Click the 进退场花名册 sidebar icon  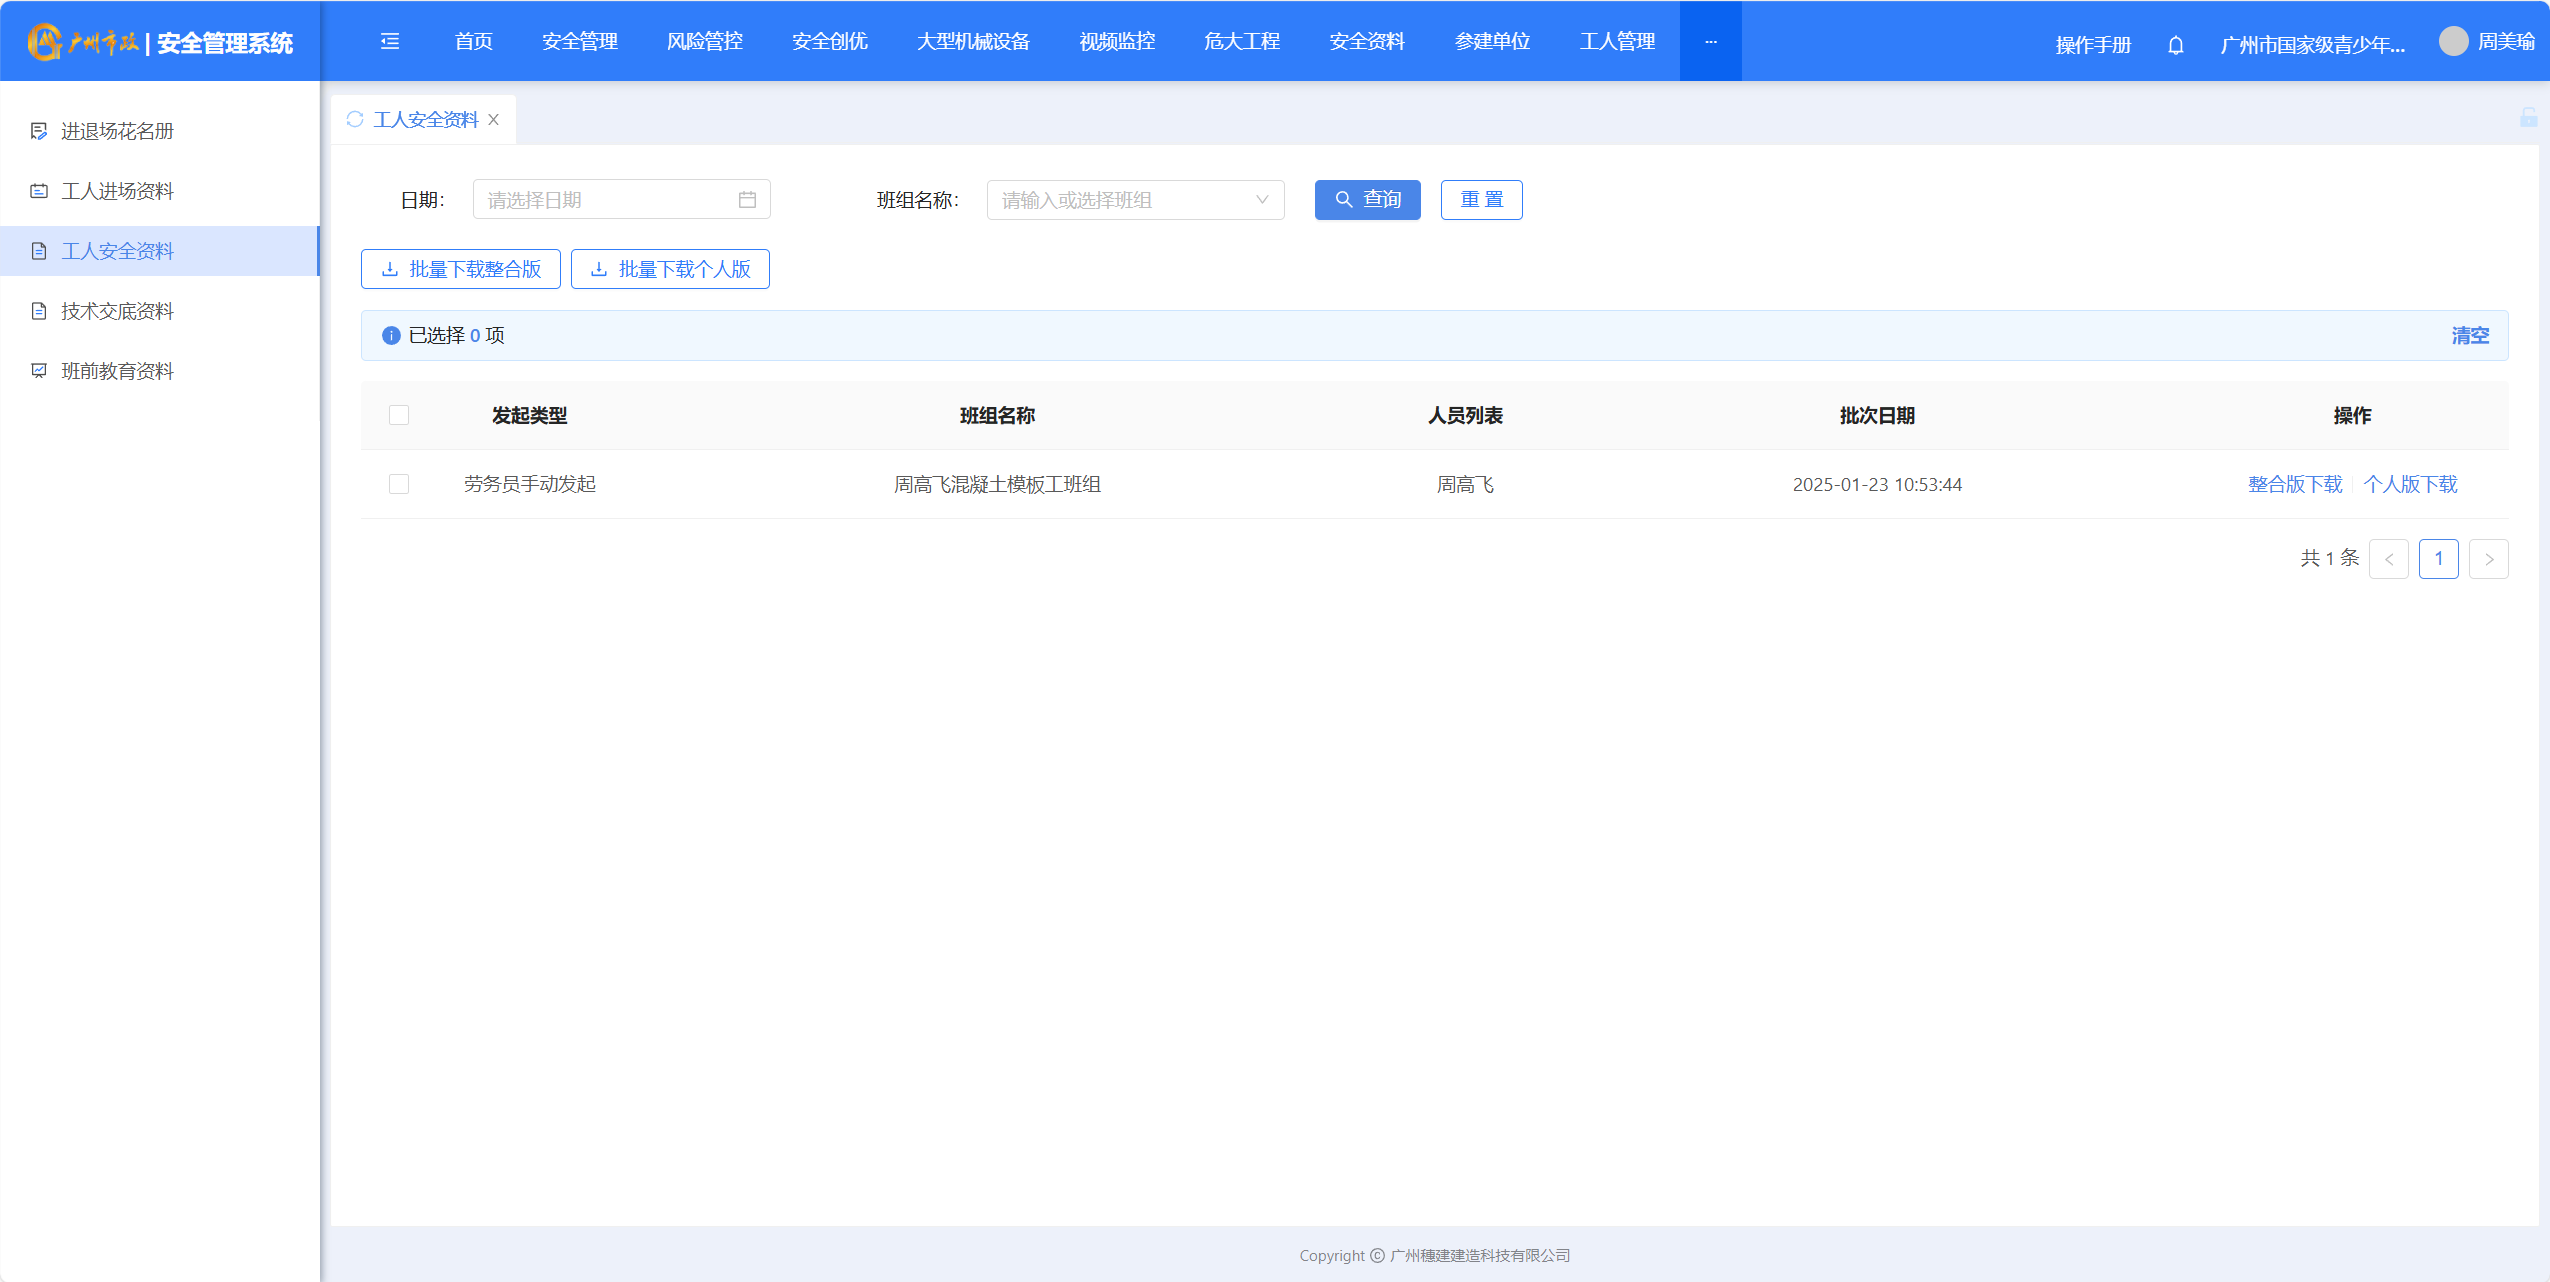[39, 131]
